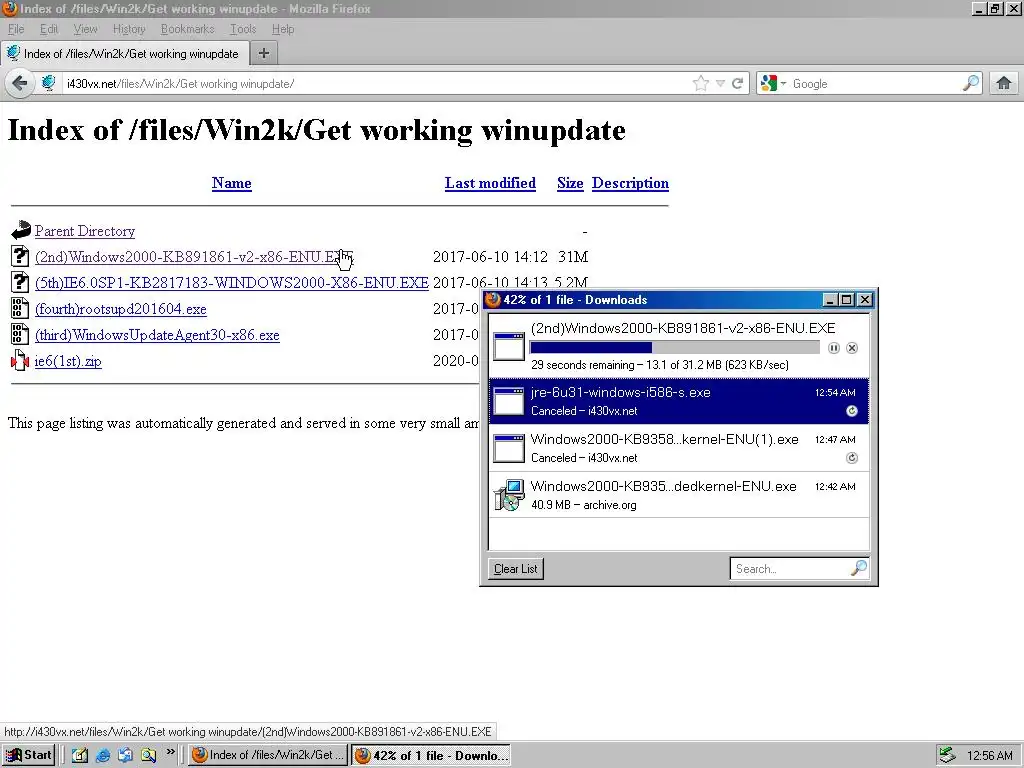Cancel the (2nd)Windows2000-KB891861 download
This screenshot has width=1024, height=768.
coord(852,348)
